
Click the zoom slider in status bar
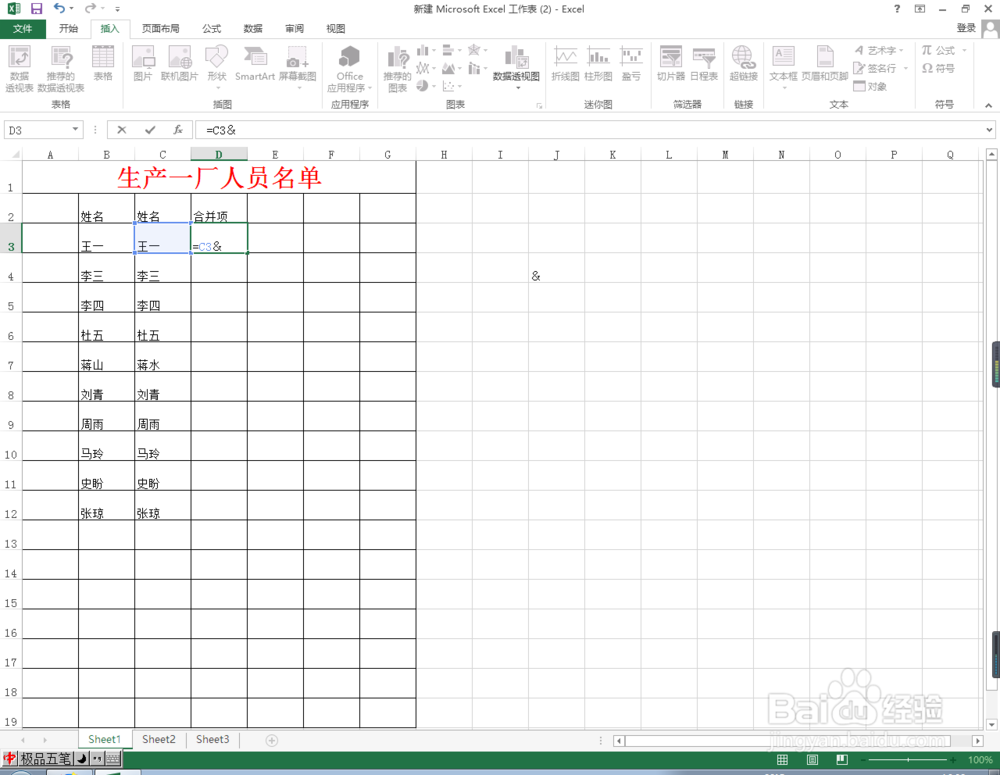click(x=908, y=760)
